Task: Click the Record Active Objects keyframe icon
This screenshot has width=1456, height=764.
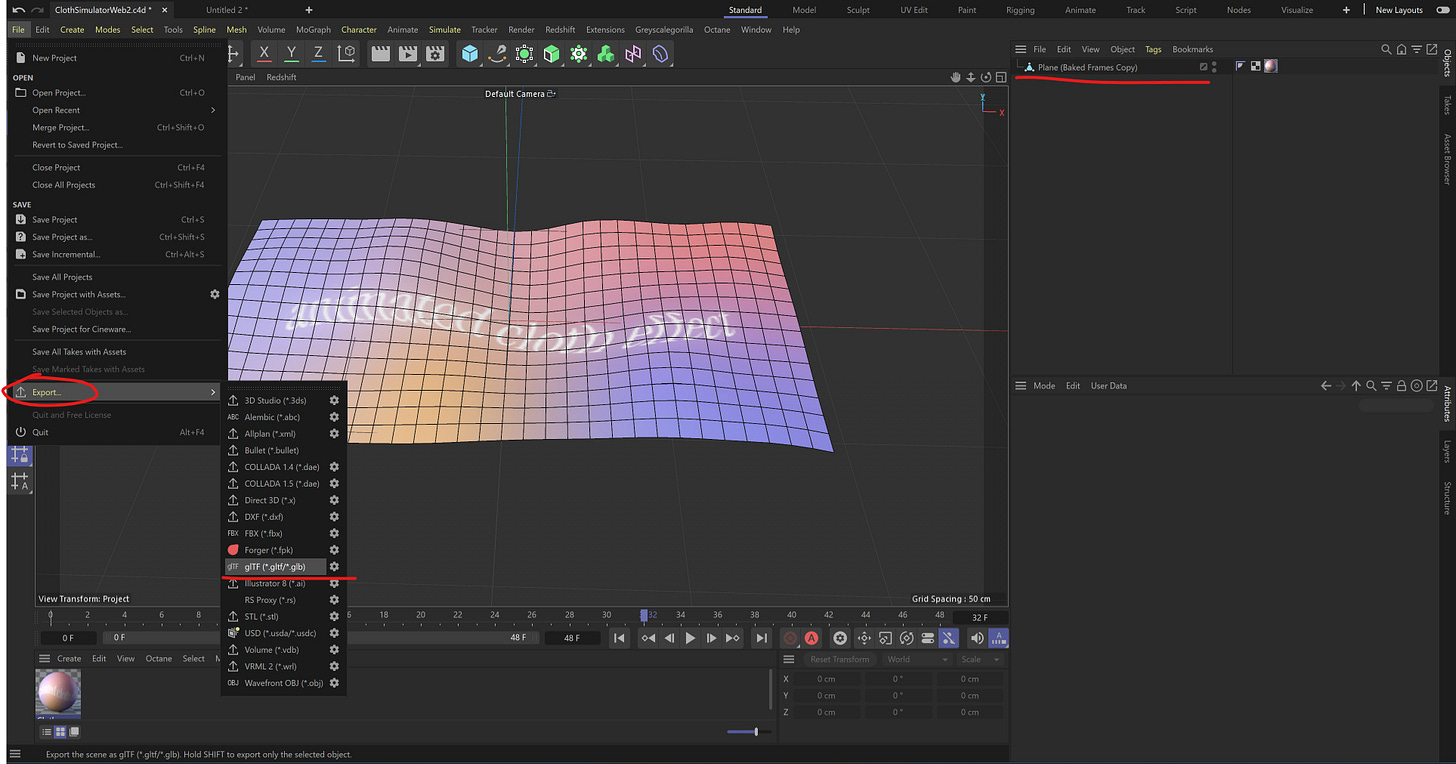Action: (790, 638)
